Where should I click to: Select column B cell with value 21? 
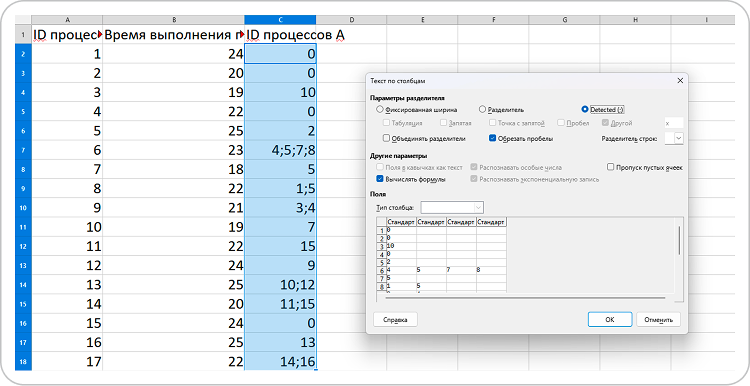coord(174,208)
